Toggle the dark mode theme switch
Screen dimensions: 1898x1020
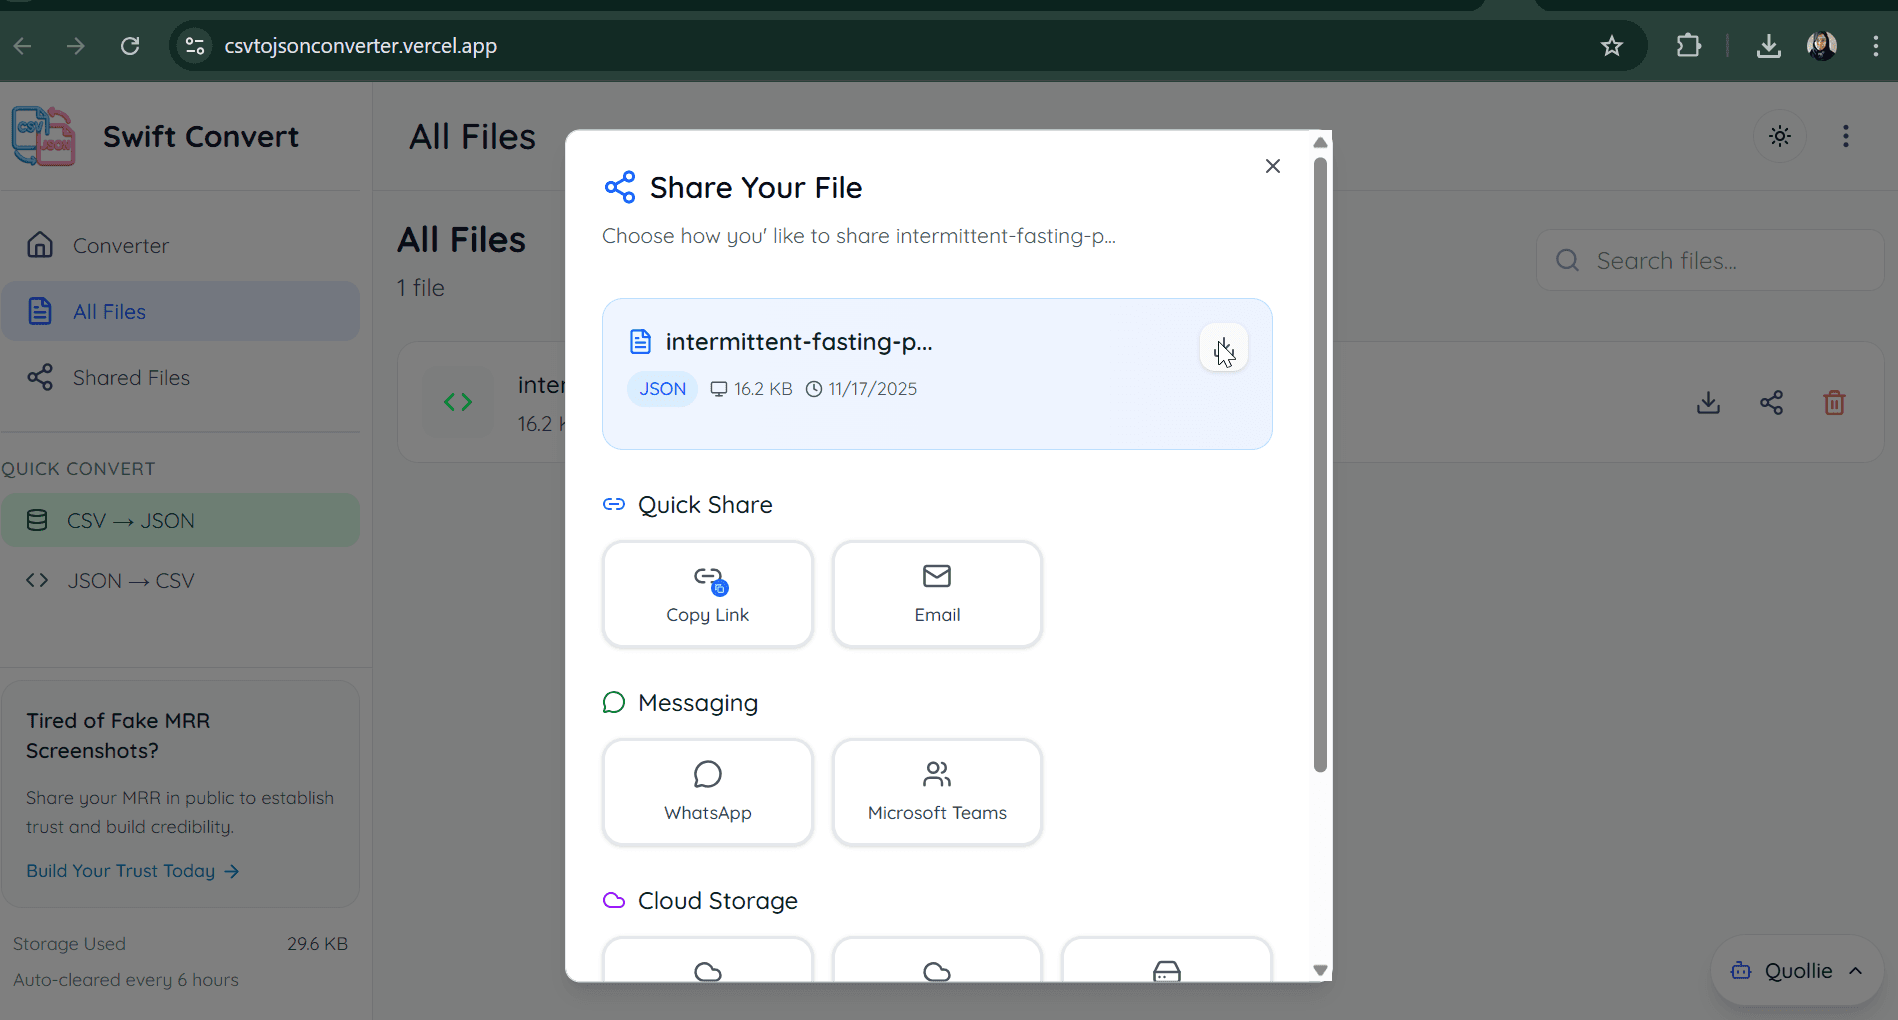click(1779, 136)
